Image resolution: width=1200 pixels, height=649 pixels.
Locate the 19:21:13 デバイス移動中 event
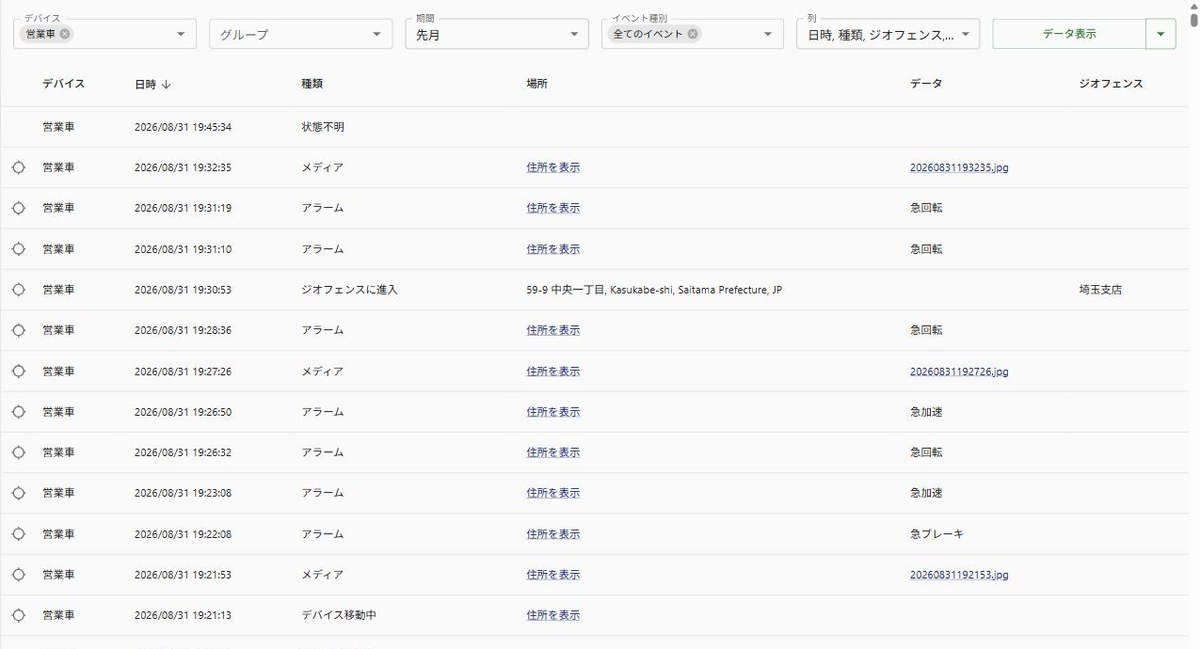[18, 615]
